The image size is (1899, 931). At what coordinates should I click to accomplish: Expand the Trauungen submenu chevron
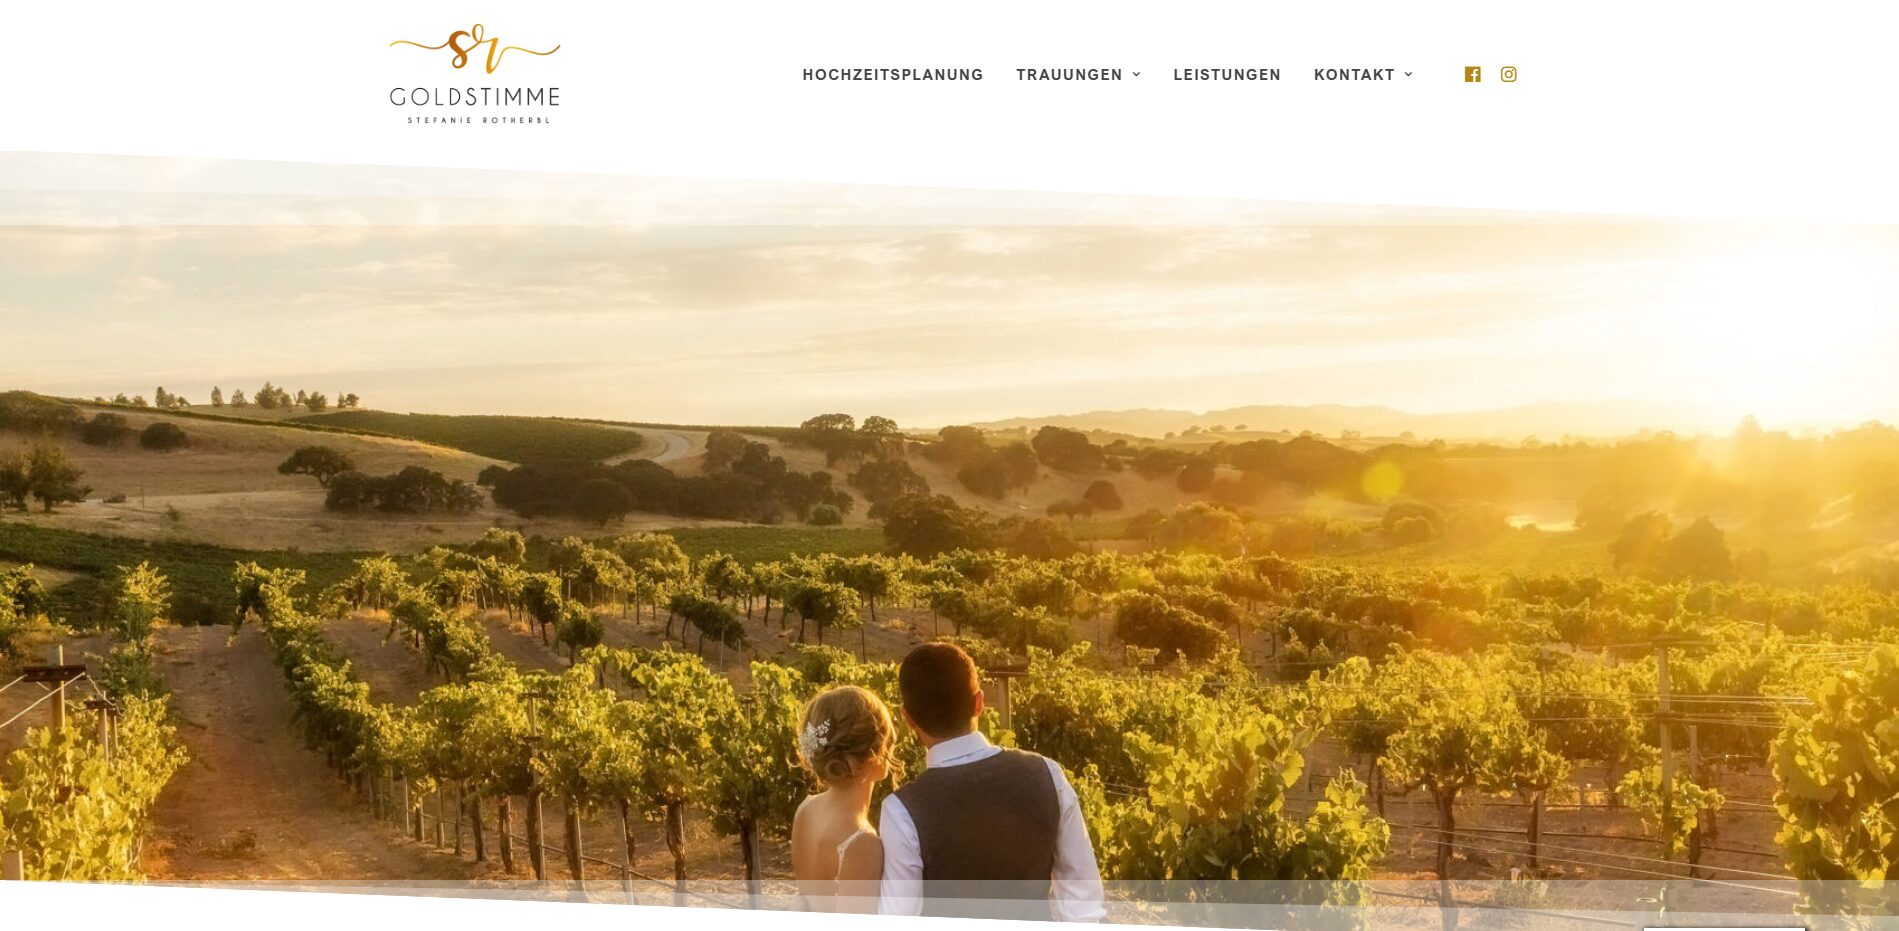(x=1136, y=74)
